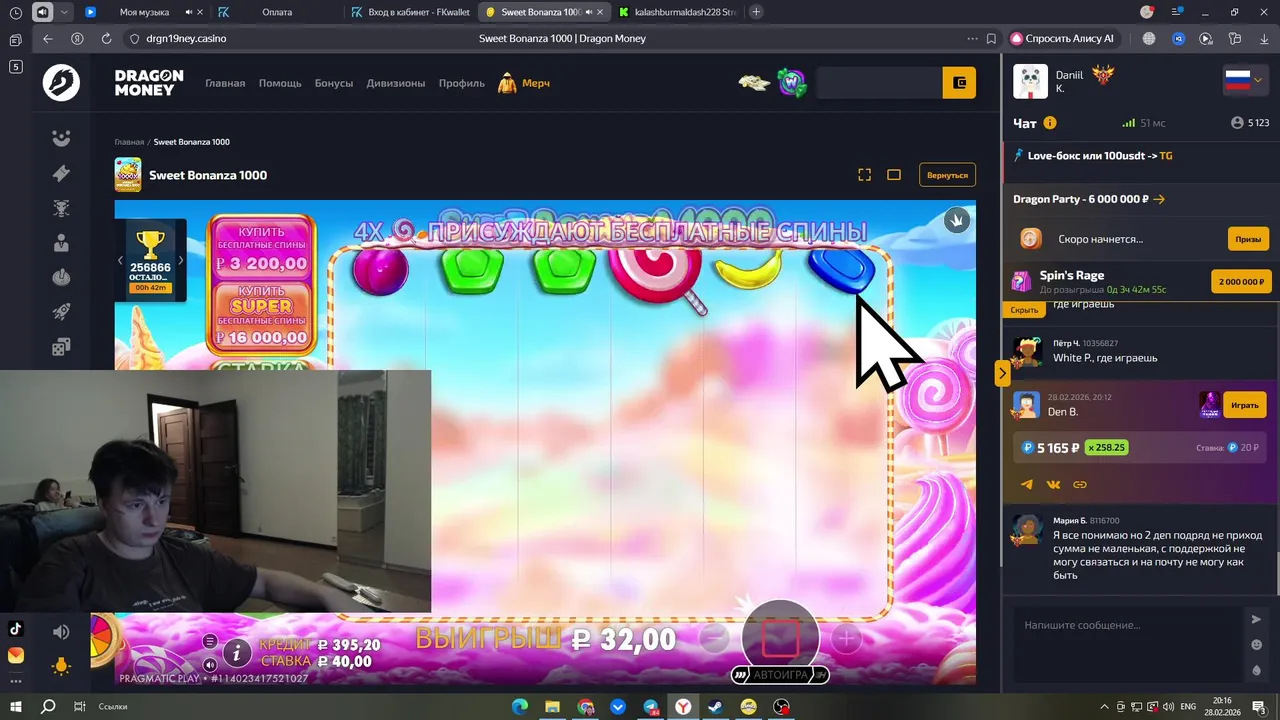Collapse the chat panel with the yellow arrow
Viewport: 1280px width, 720px height.
point(1002,373)
